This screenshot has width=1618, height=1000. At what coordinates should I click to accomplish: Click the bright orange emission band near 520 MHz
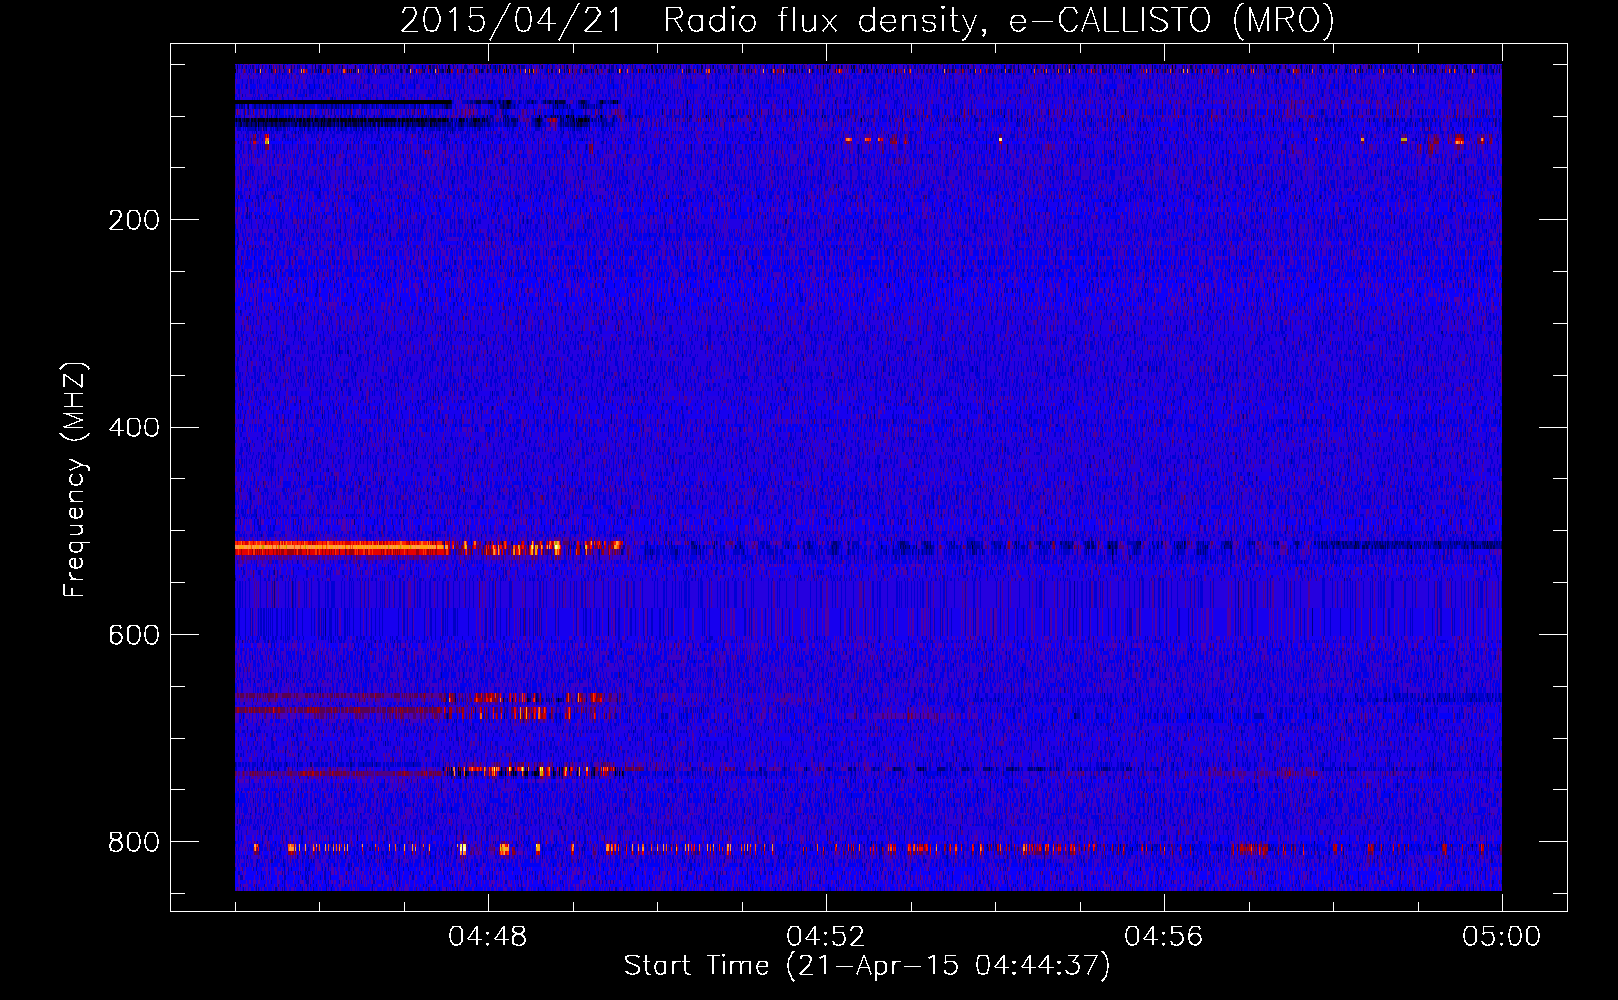click(342, 548)
